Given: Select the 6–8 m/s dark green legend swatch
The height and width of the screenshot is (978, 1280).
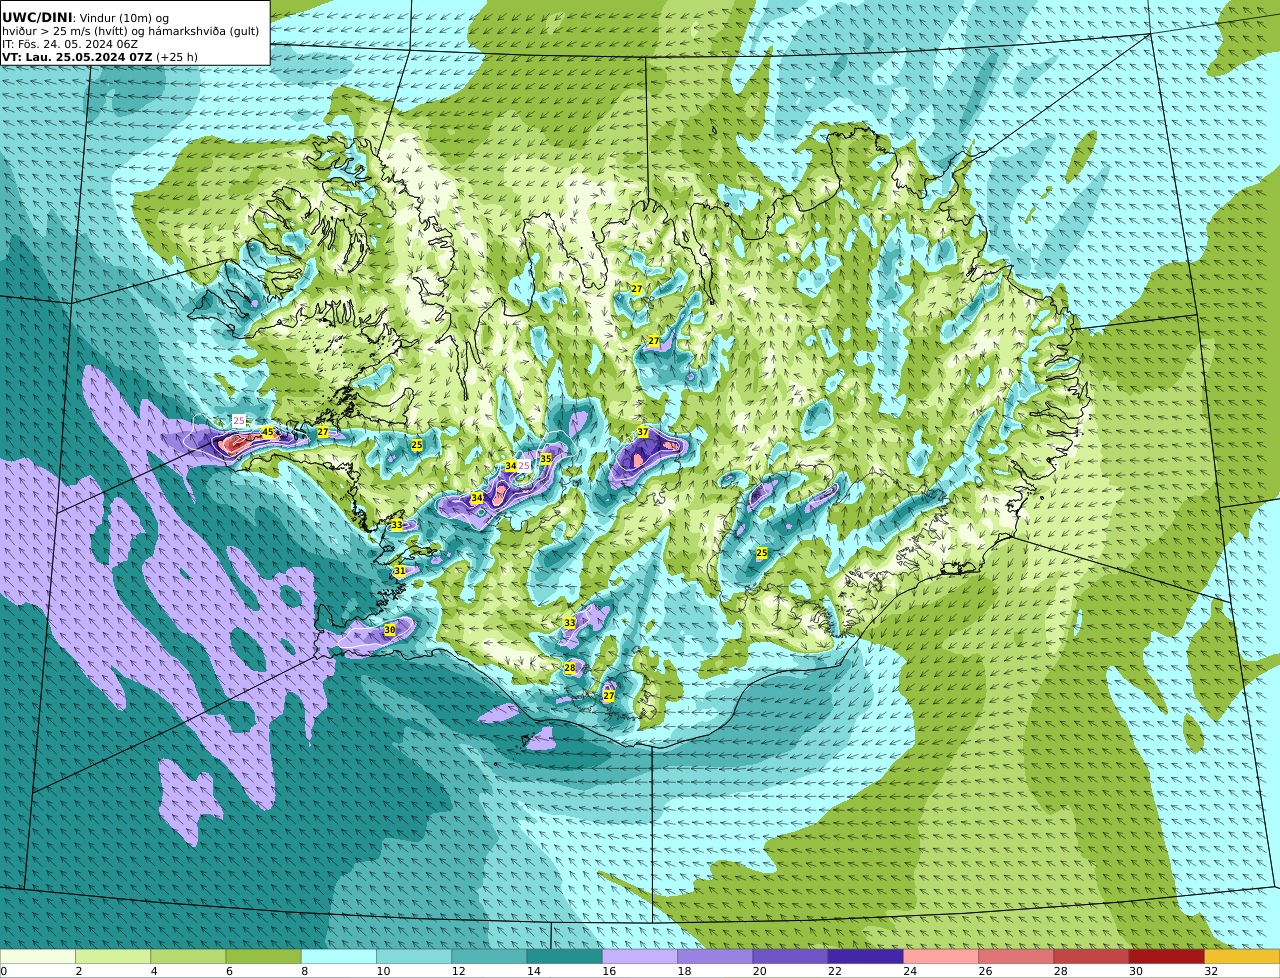Looking at the screenshot, I should (263, 957).
